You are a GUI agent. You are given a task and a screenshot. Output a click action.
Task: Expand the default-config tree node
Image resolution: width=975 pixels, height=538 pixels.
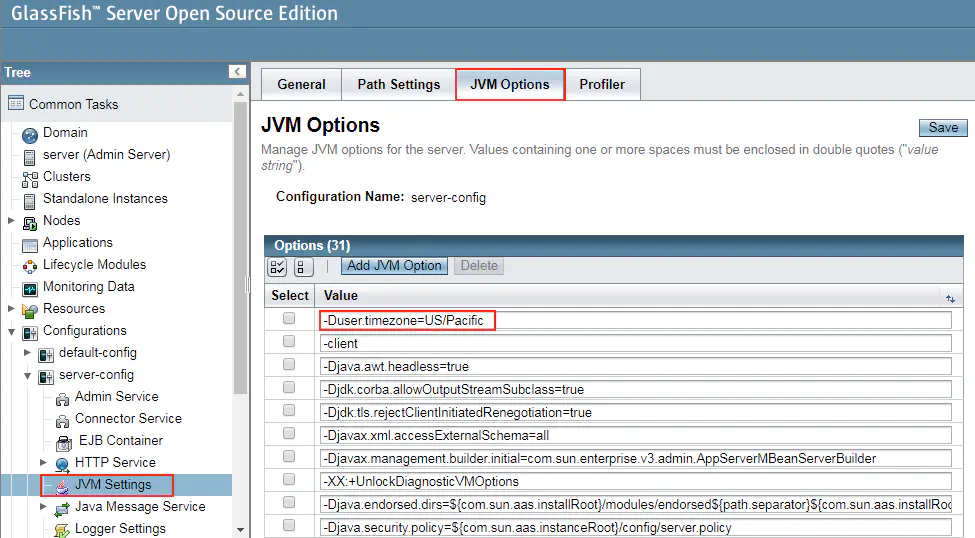point(27,352)
